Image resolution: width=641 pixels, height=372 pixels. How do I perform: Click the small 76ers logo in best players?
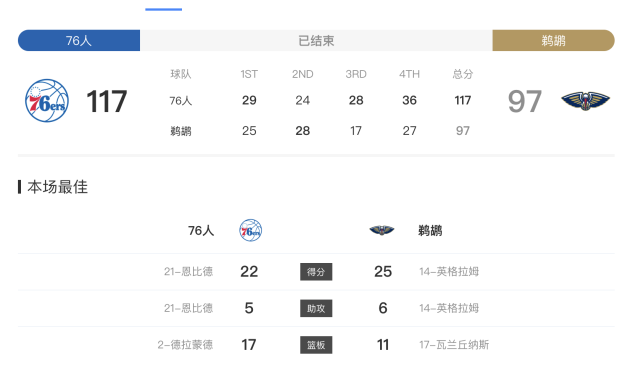pos(251,230)
